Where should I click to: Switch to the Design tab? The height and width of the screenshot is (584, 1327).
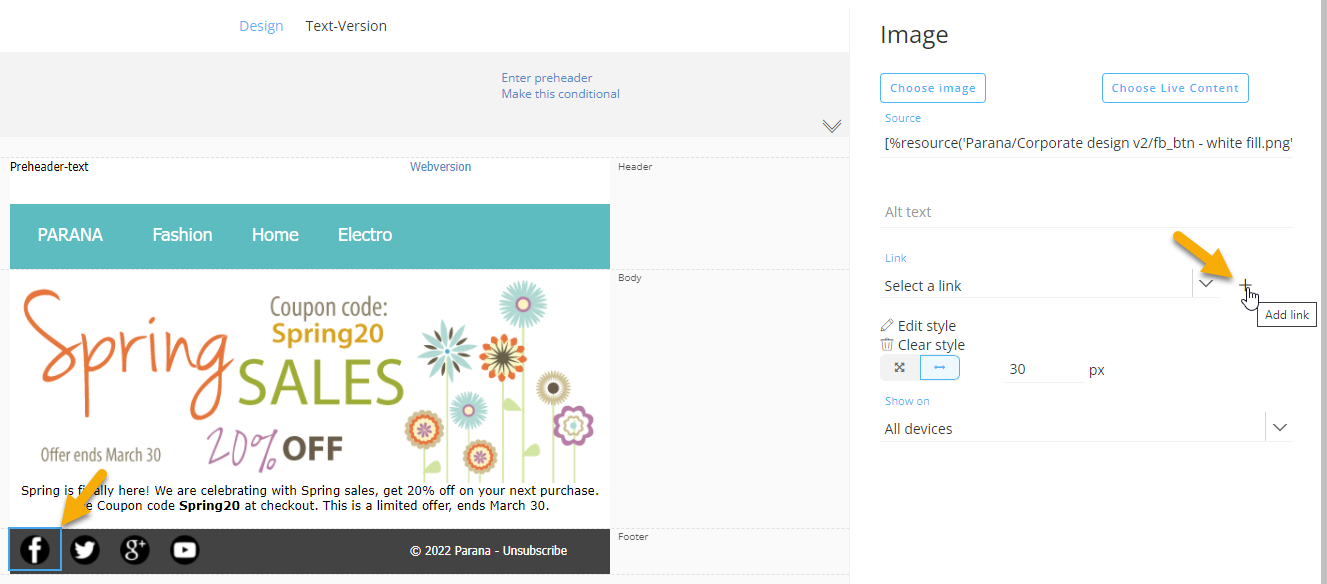click(261, 26)
